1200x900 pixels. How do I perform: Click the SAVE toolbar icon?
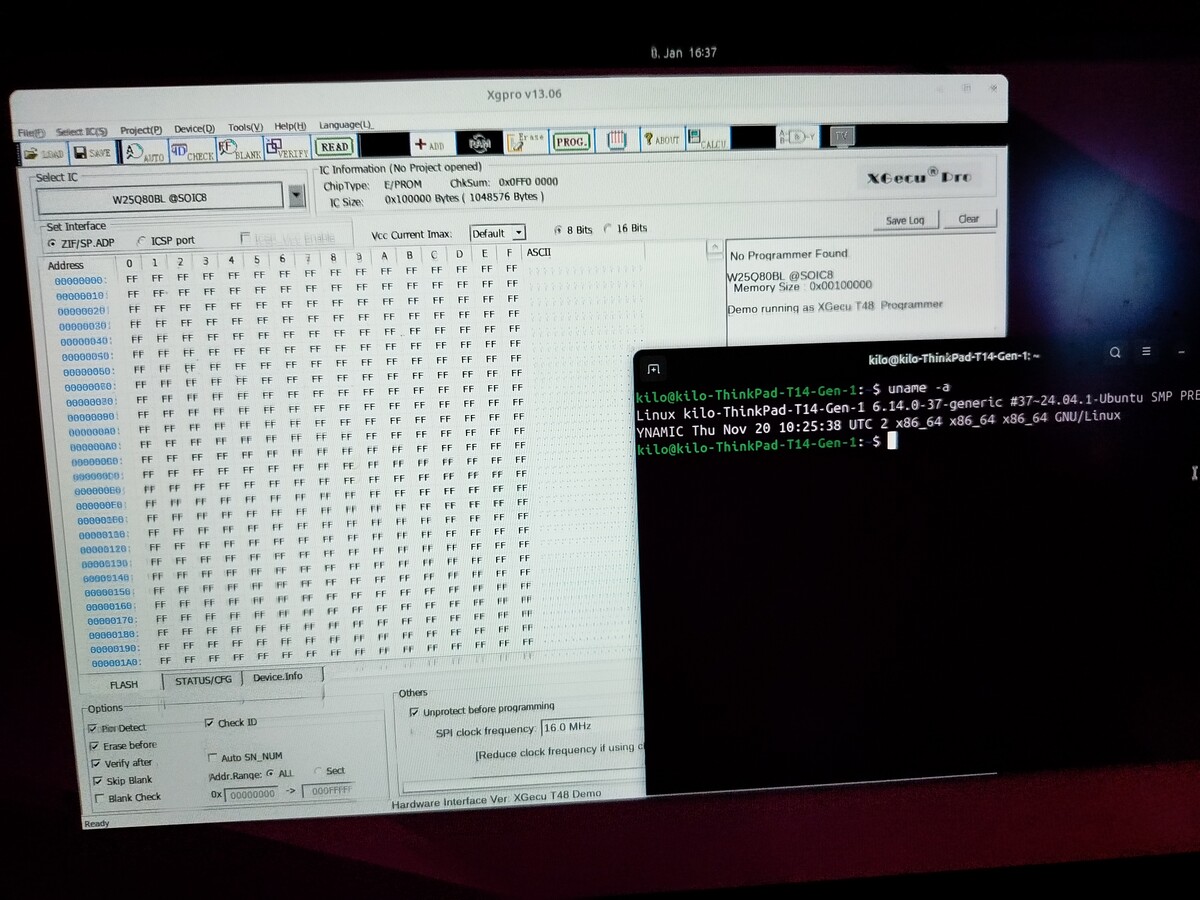click(x=92, y=153)
